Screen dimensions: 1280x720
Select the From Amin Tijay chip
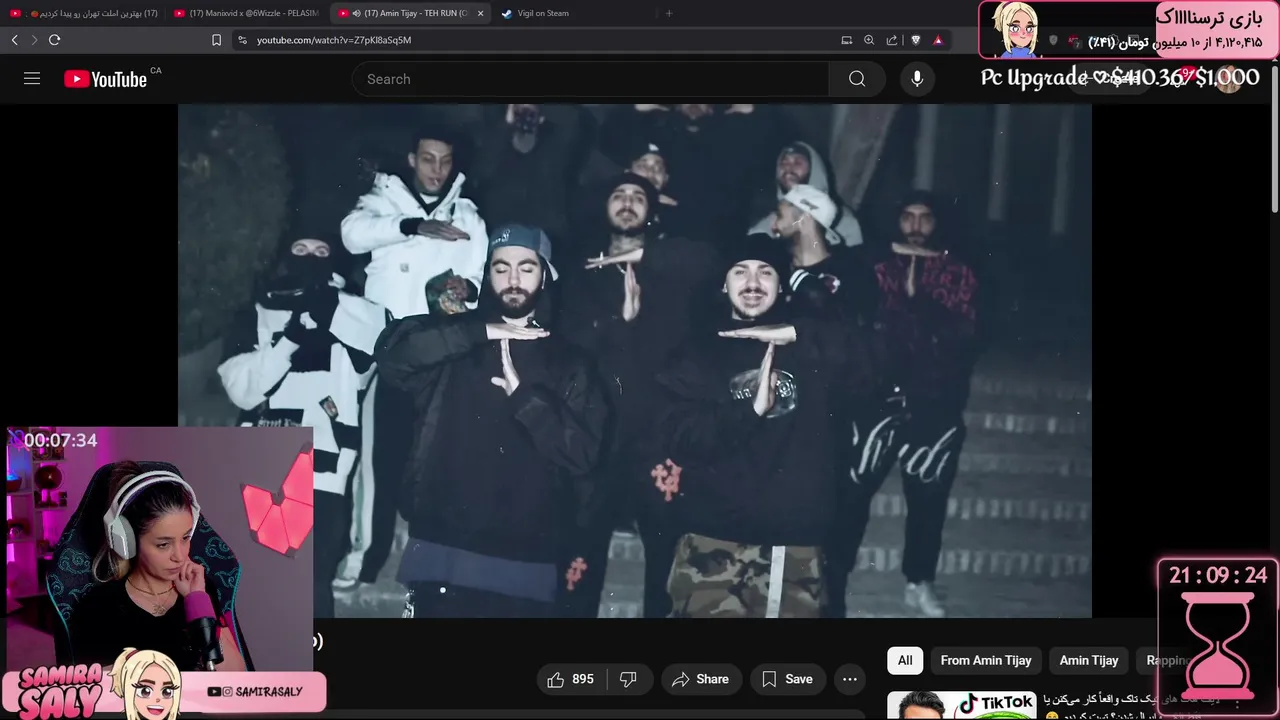coord(986,660)
